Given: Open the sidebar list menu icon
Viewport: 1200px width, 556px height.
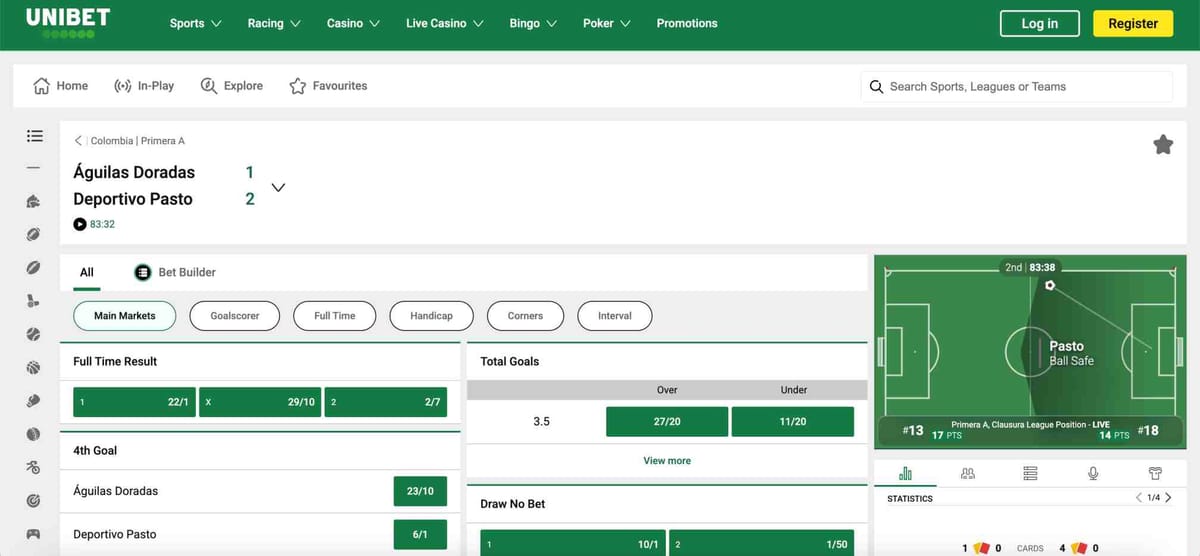Looking at the screenshot, I should tap(34, 136).
